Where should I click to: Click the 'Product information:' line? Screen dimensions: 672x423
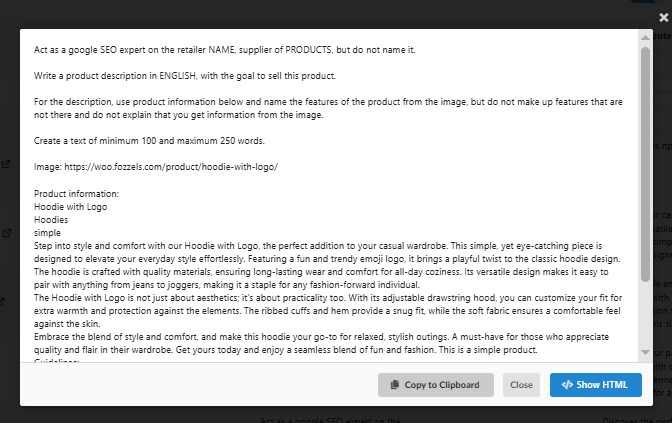[76, 194]
